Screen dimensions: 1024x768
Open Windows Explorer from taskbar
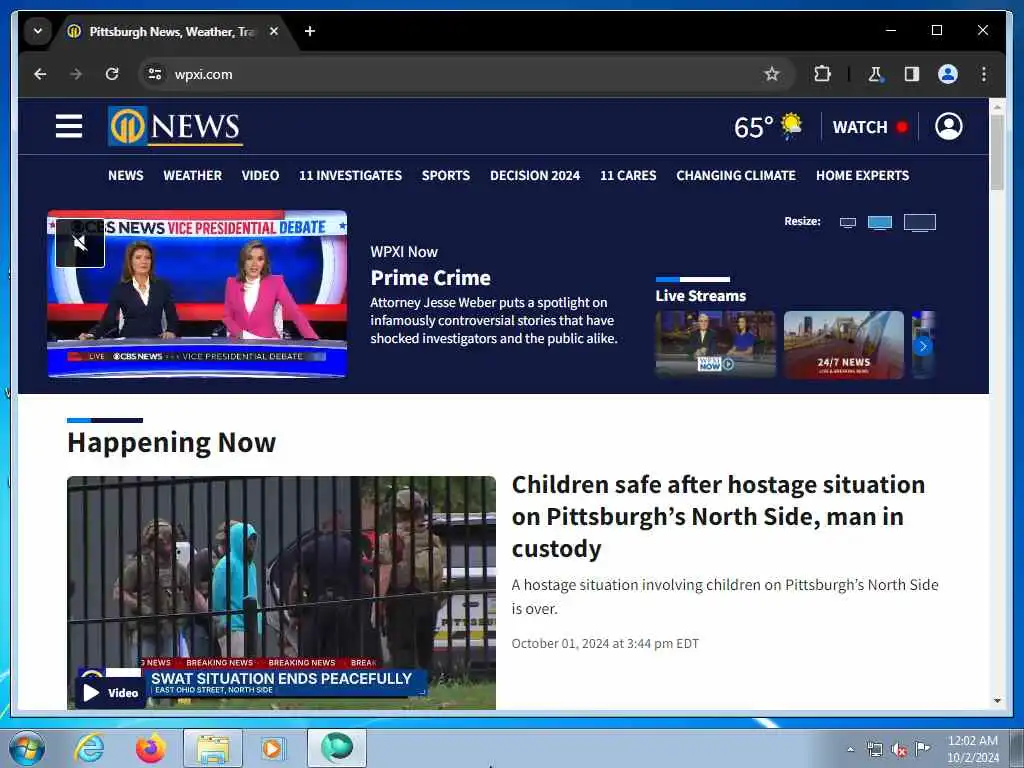pyautogui.click(x=213, y=748)
